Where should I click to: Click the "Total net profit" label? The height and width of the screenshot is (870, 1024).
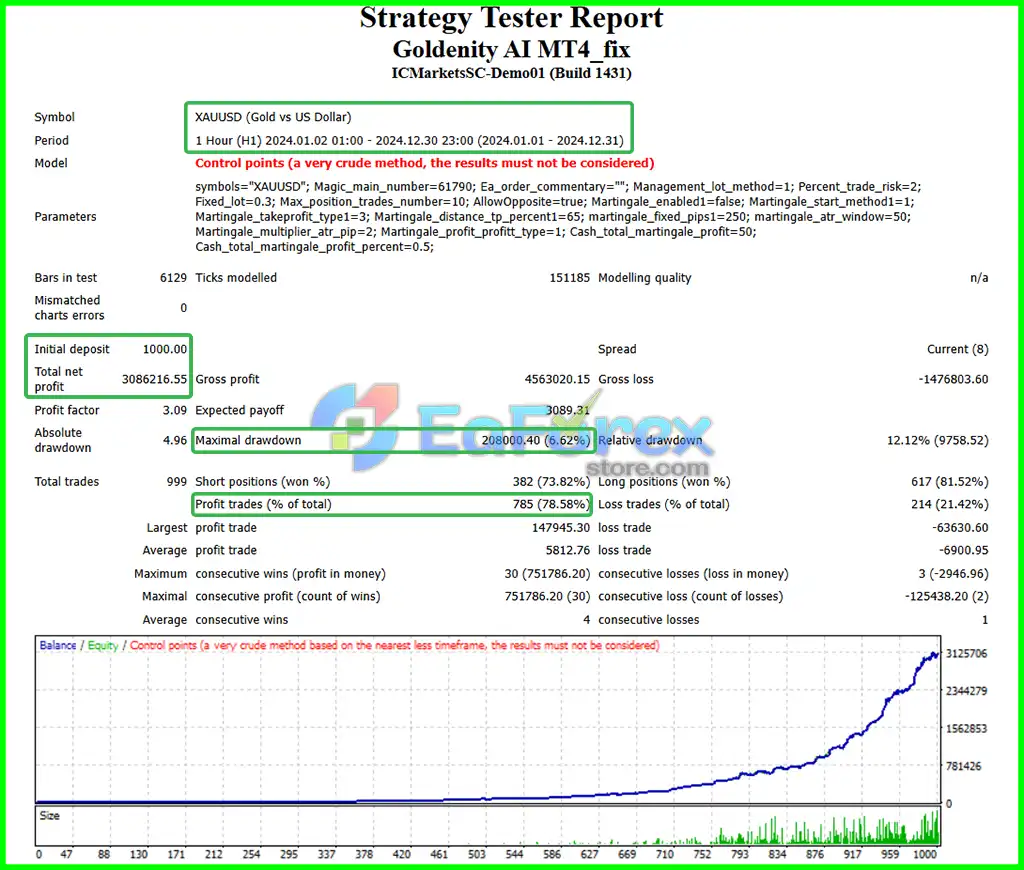click(x=59, y=379)
